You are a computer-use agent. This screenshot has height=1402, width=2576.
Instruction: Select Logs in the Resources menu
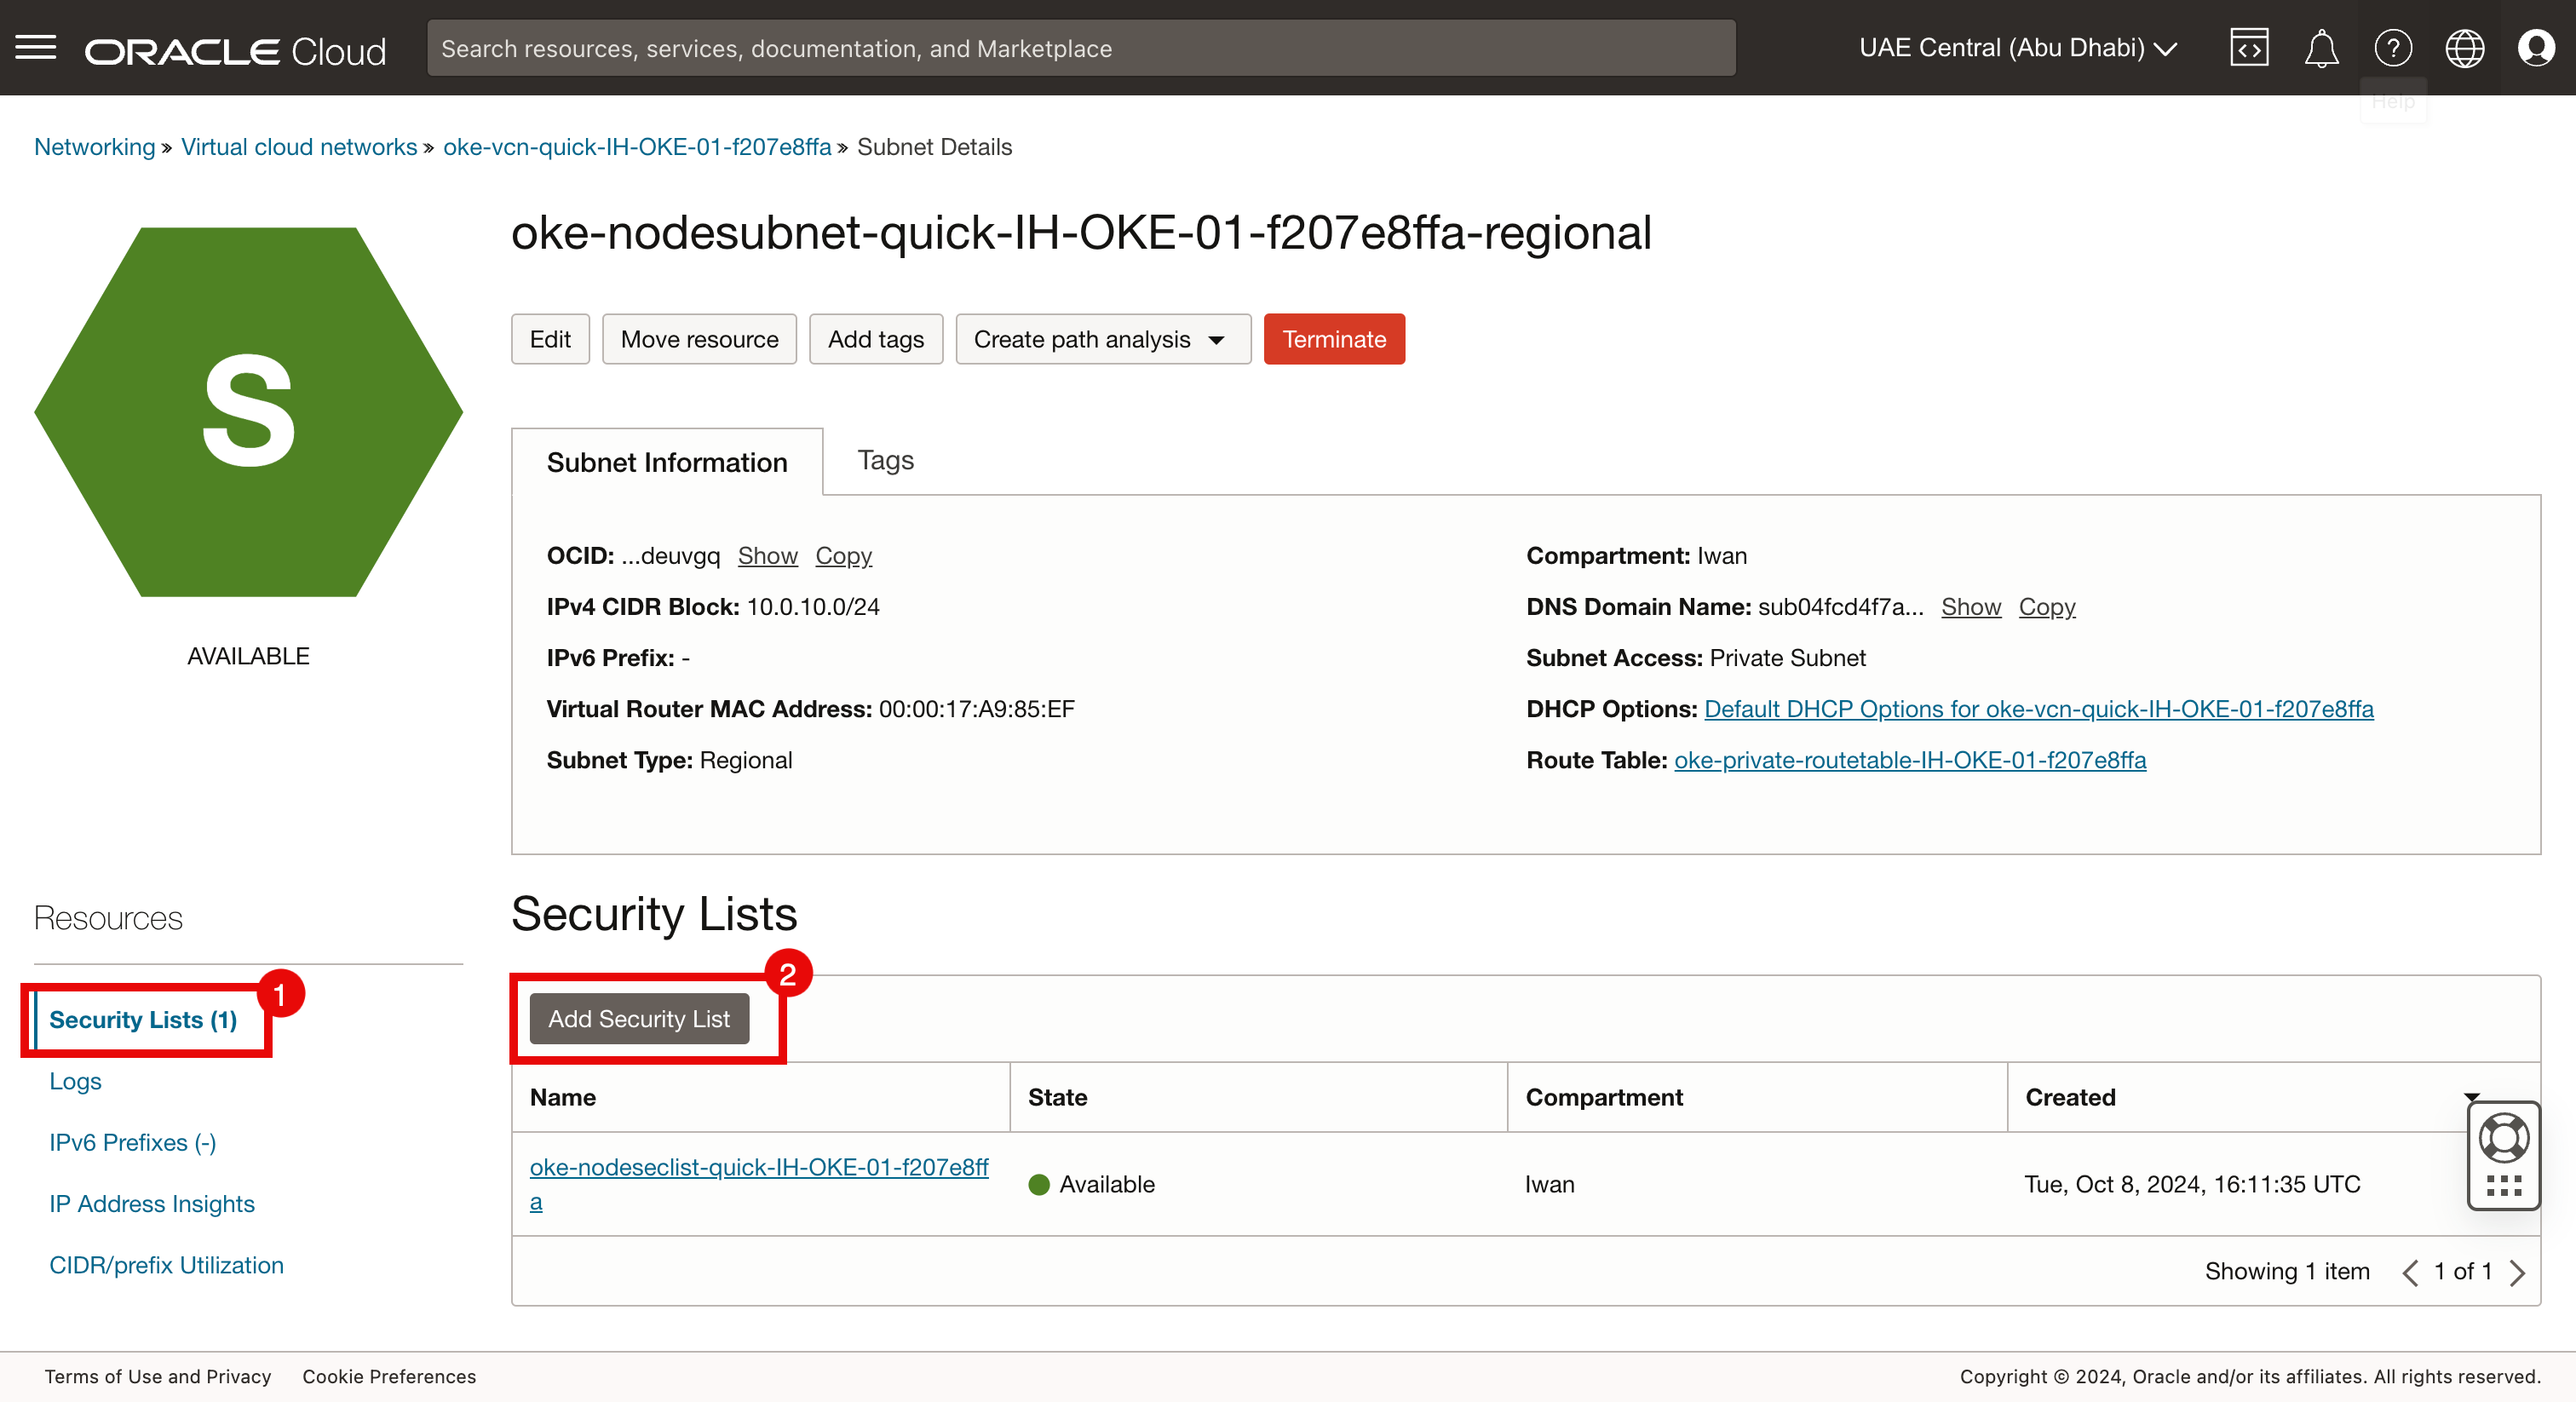pyautogui.click(x=75, y=1081)
